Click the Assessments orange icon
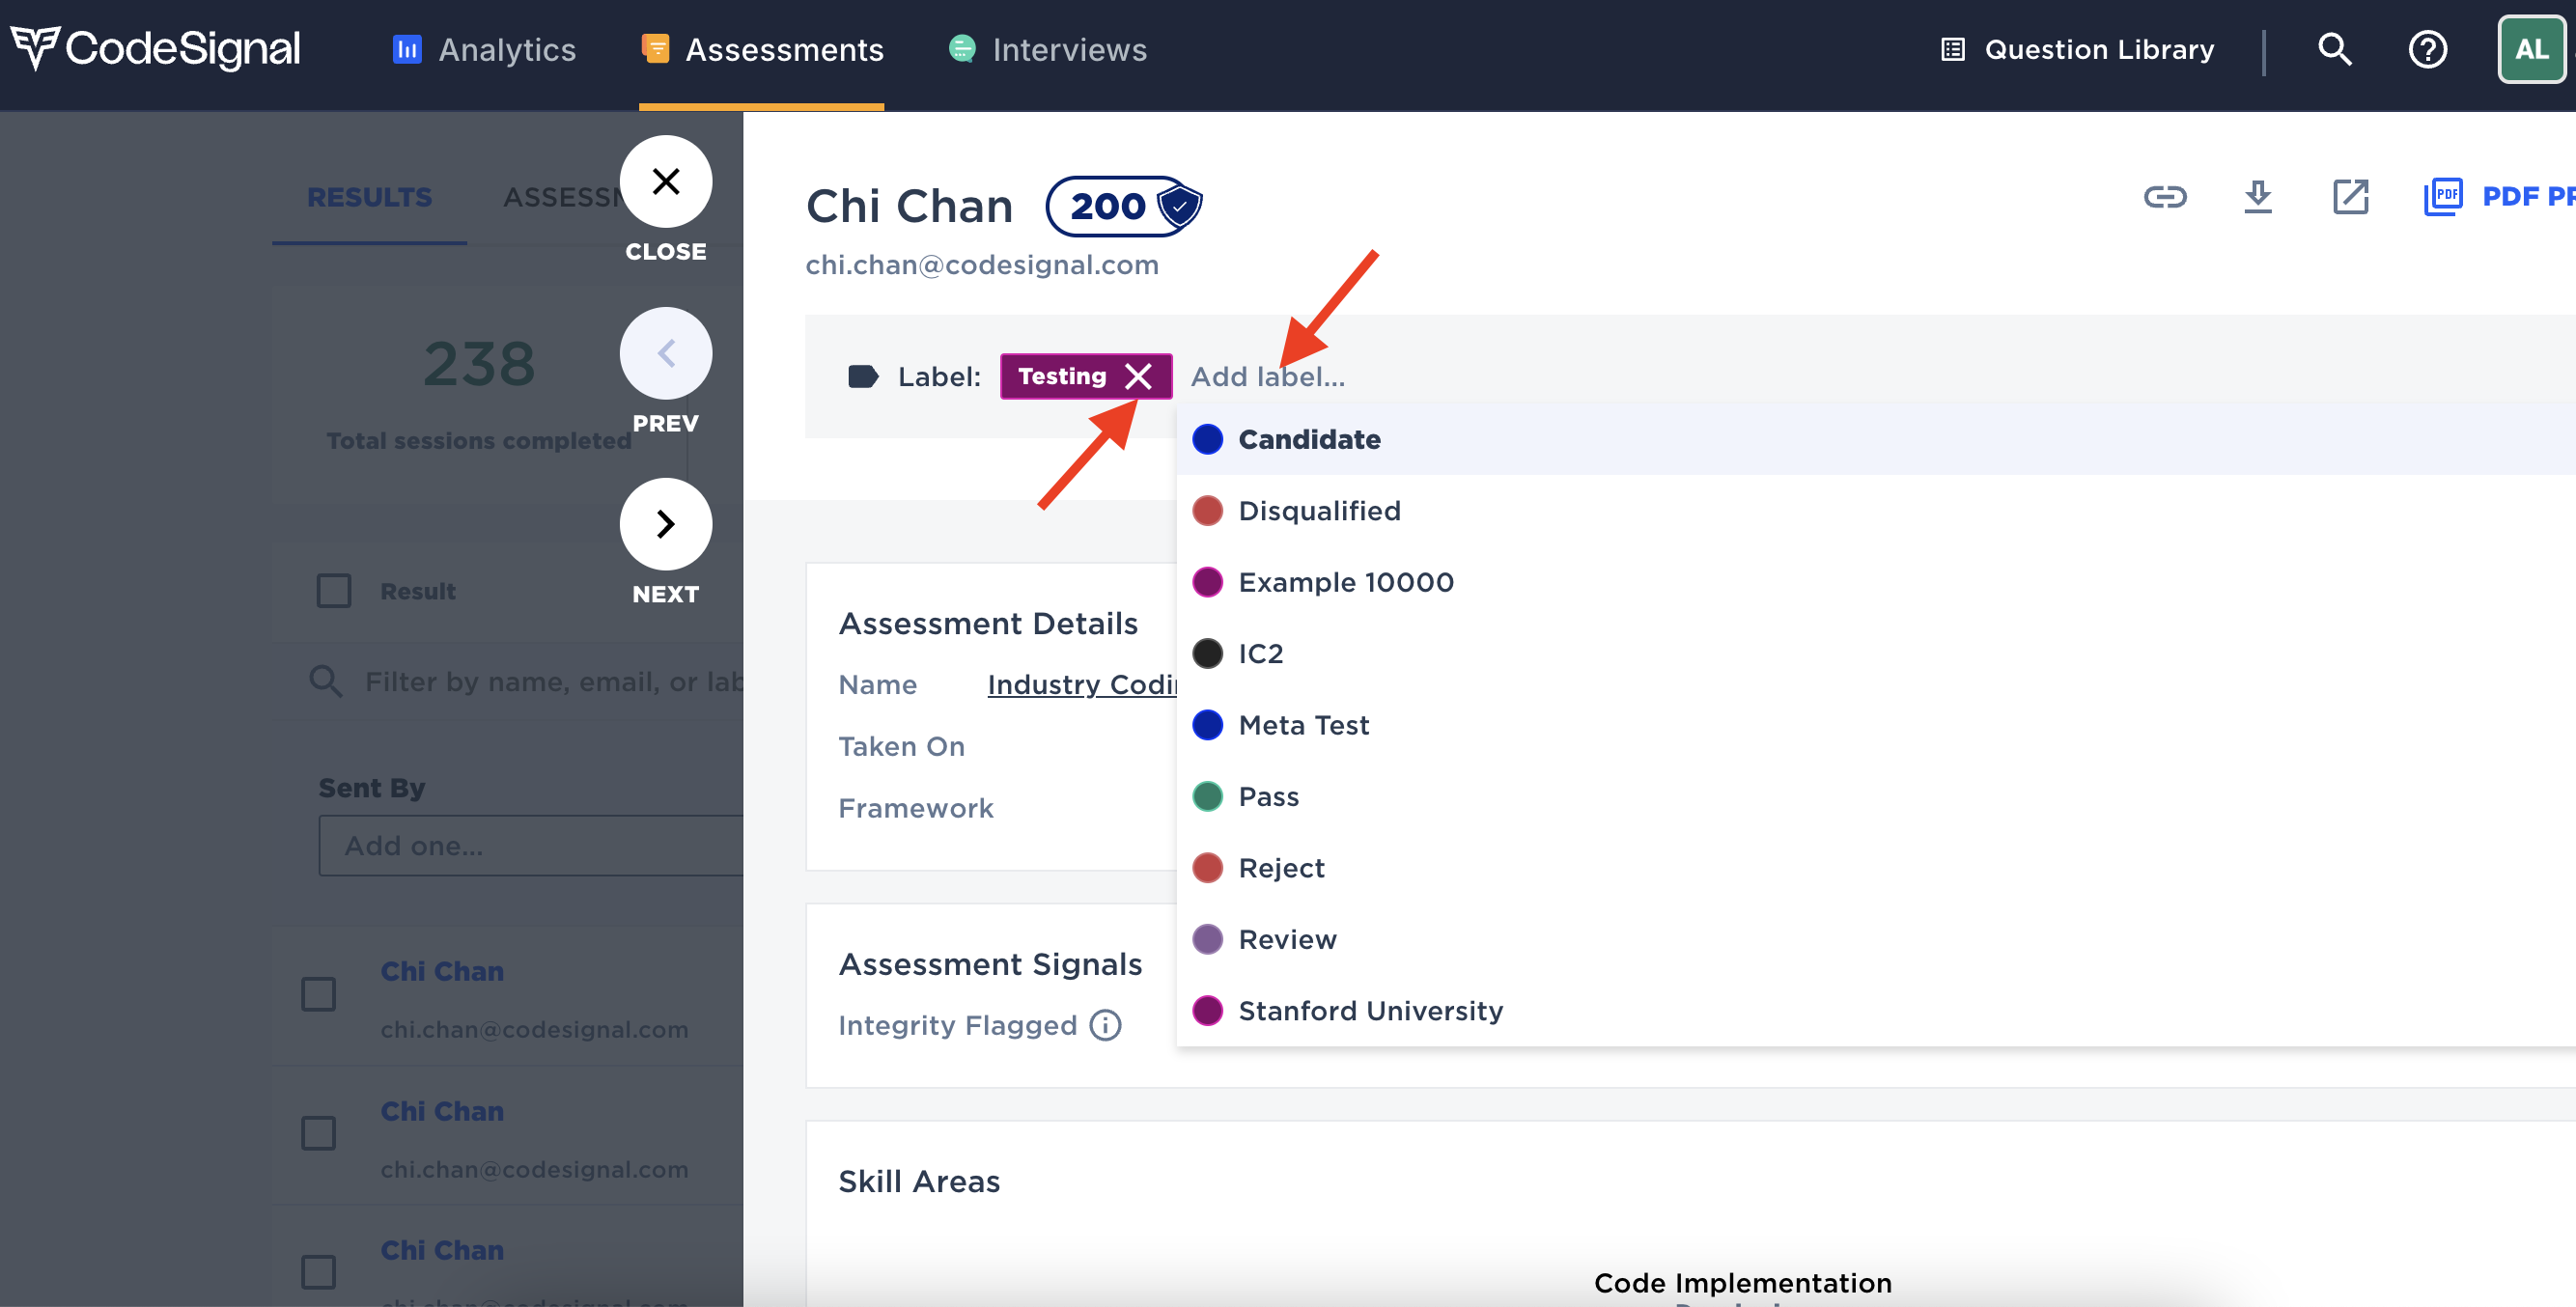The image size is (2576, 1307). (x=655, y=48)
